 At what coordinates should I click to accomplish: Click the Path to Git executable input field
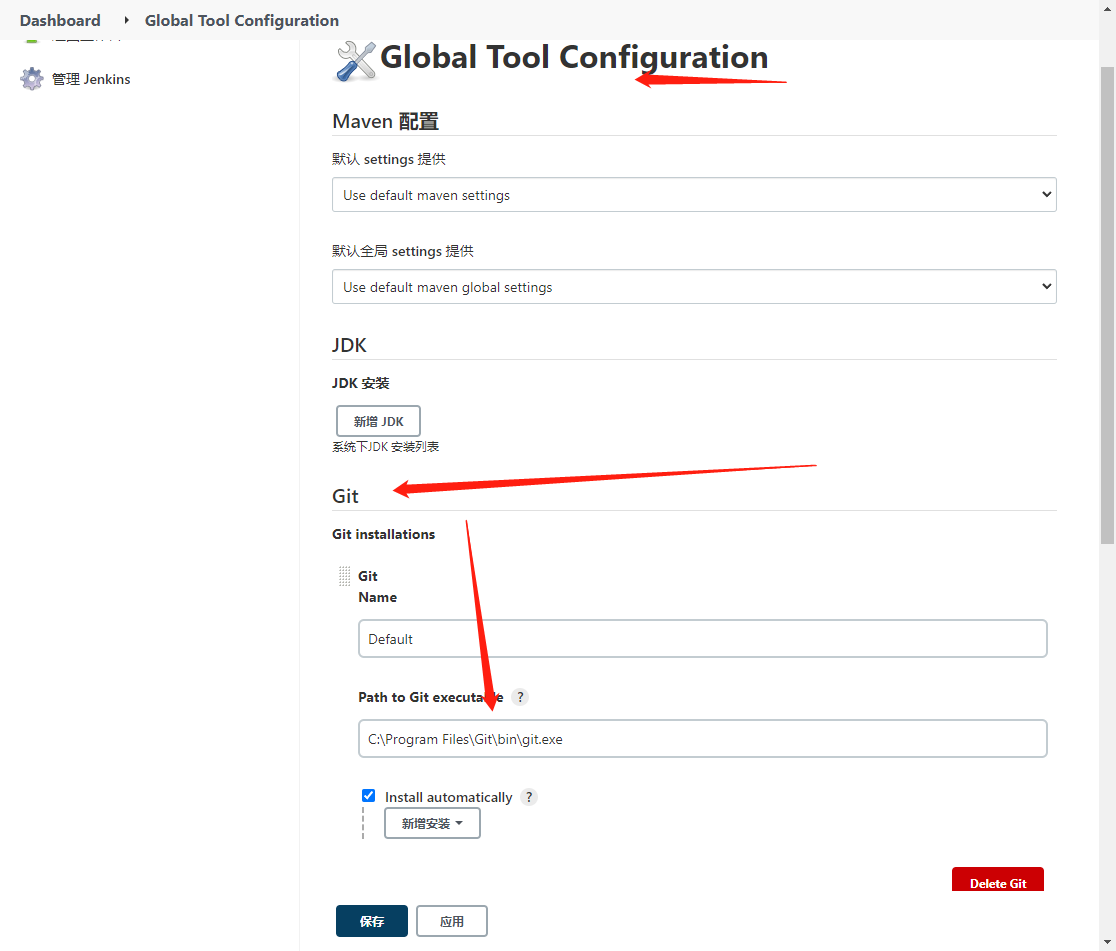(702, 738)
